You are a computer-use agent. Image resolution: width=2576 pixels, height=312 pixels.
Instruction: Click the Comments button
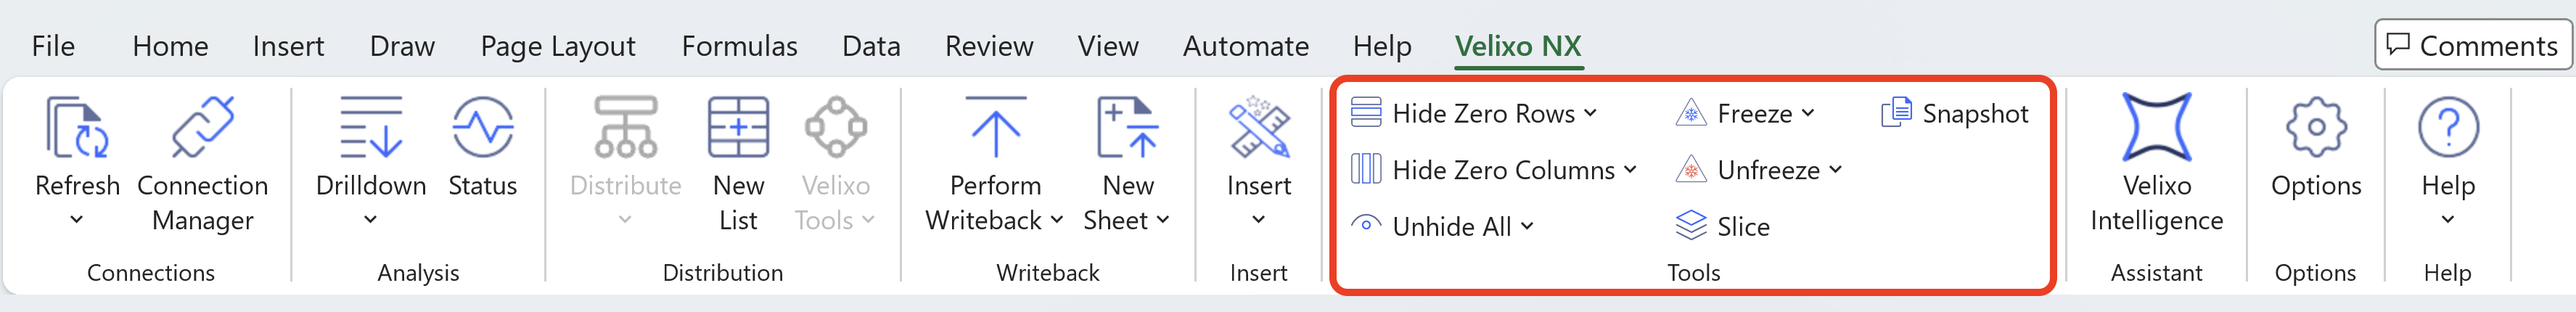coord(2471,45)
